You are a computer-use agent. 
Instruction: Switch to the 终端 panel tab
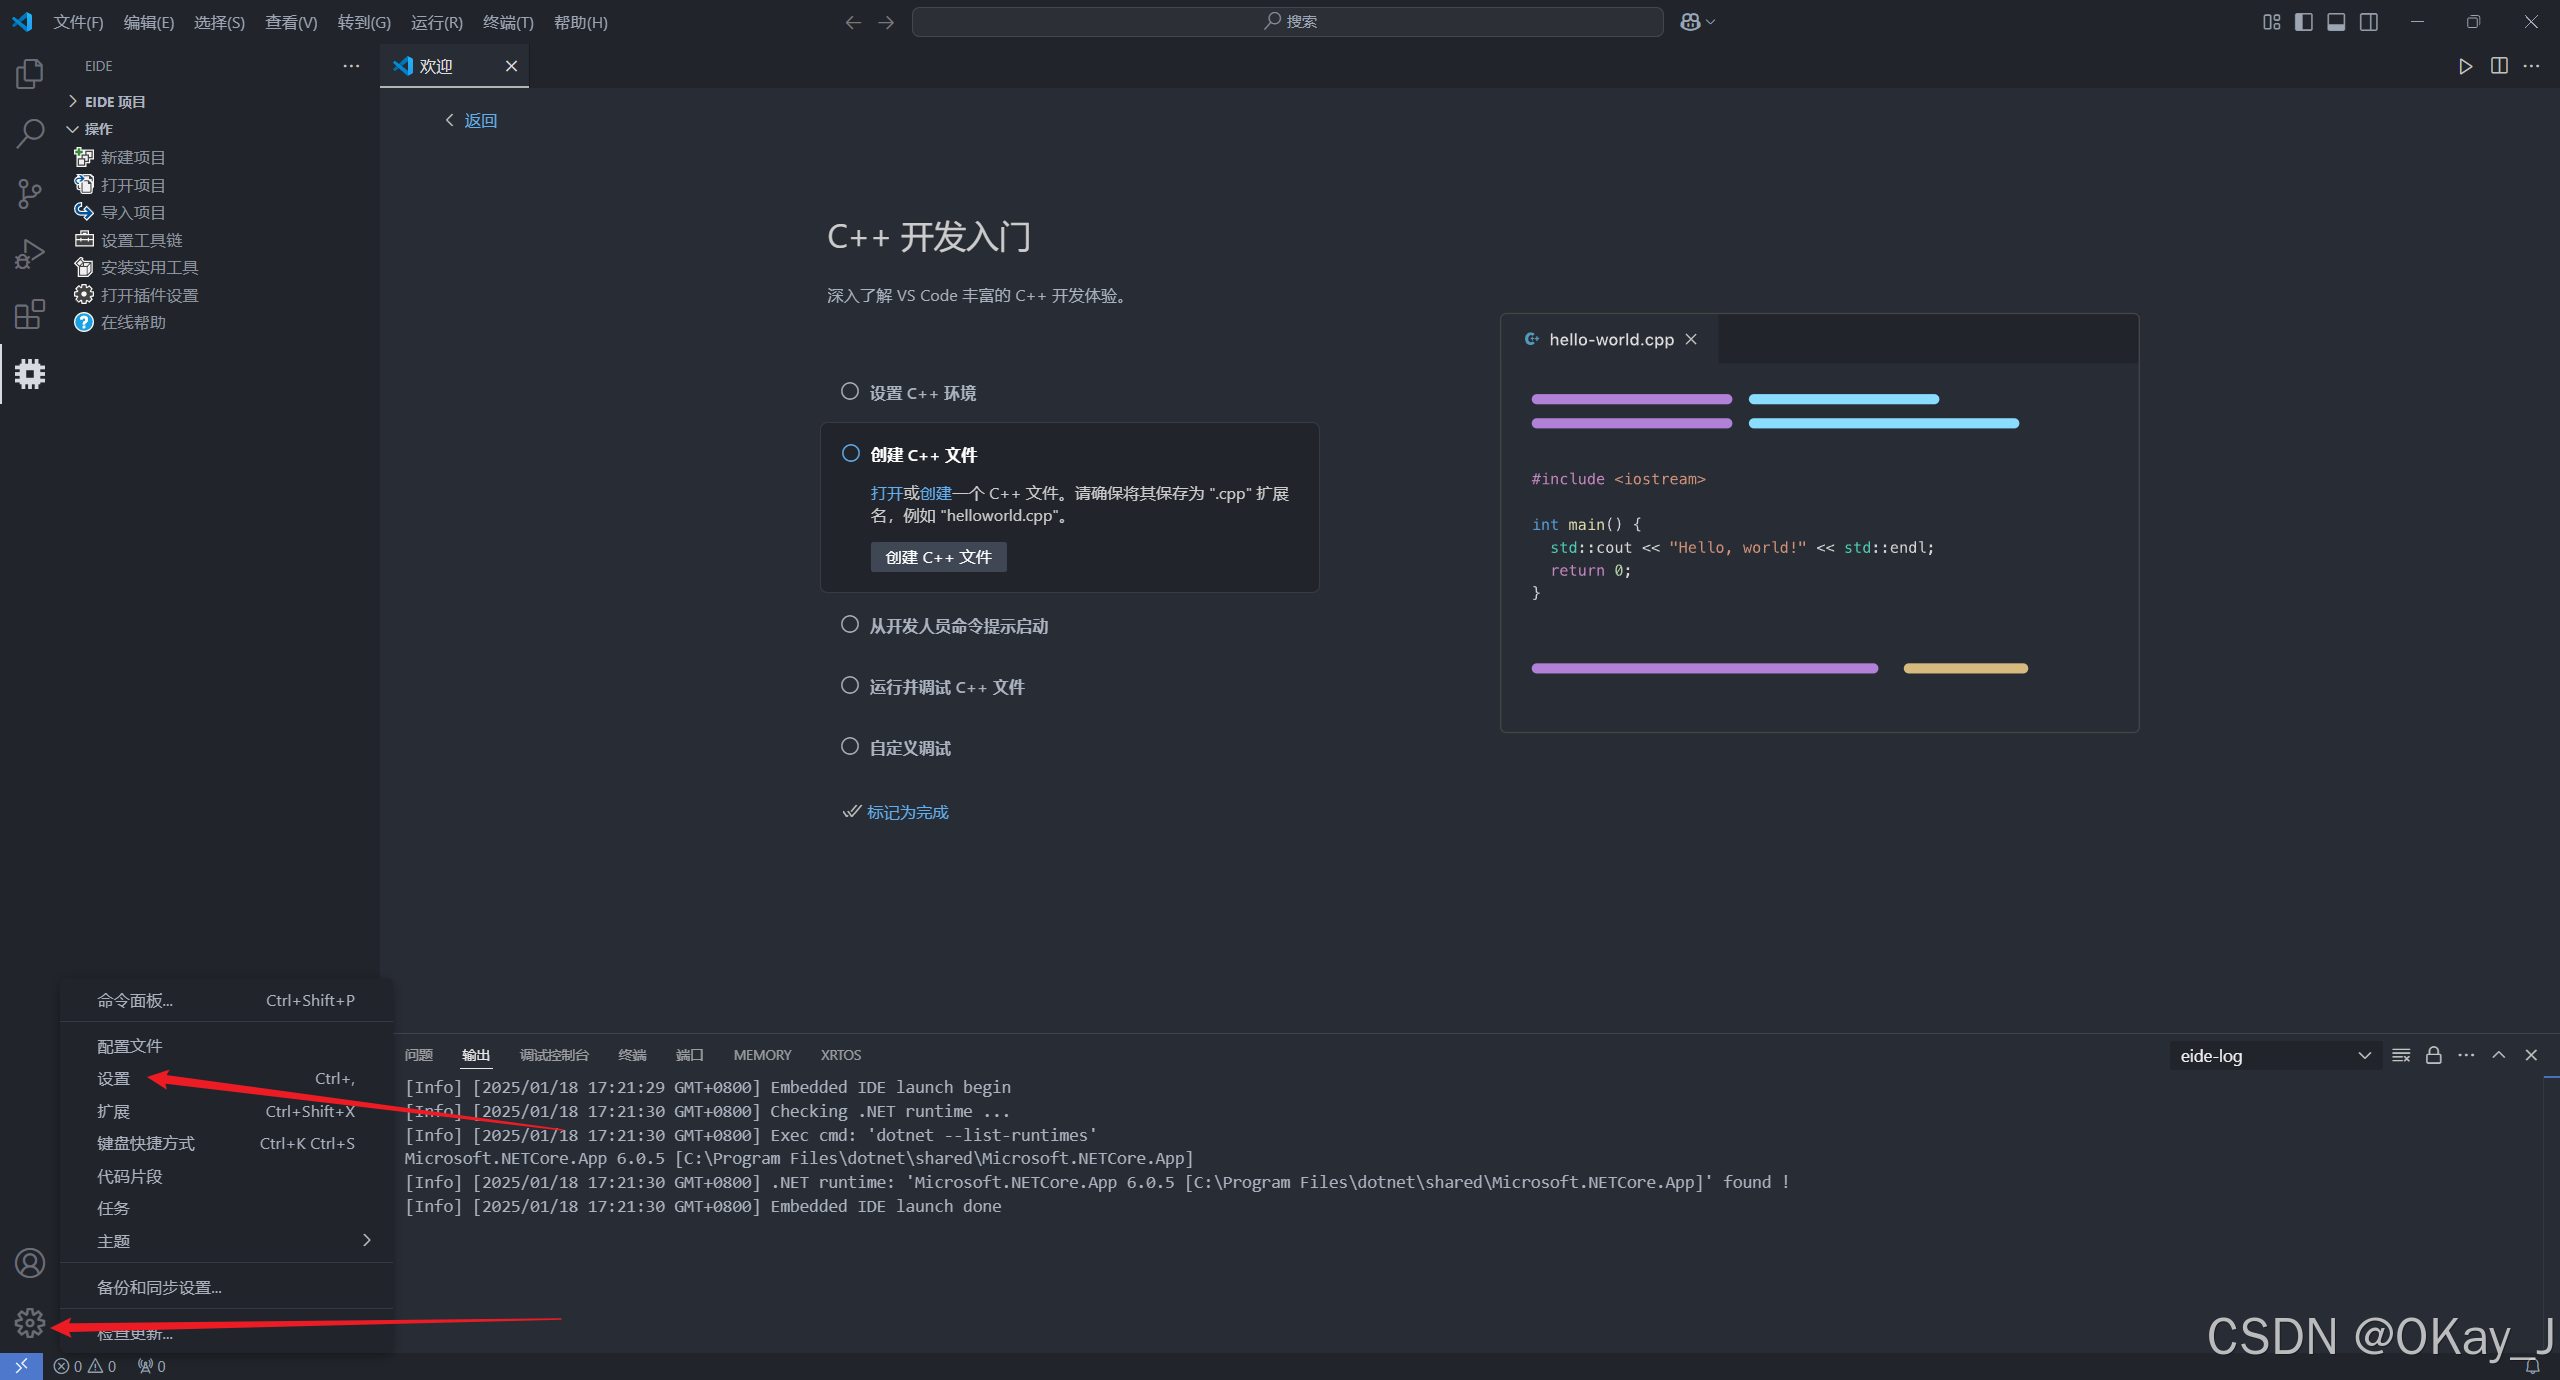[x=632, y=1055]
